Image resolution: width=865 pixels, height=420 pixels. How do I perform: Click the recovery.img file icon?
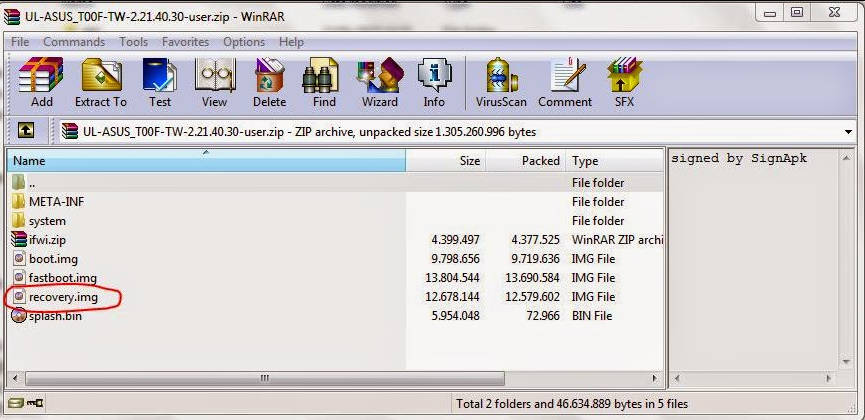click(x=19, y=296)
